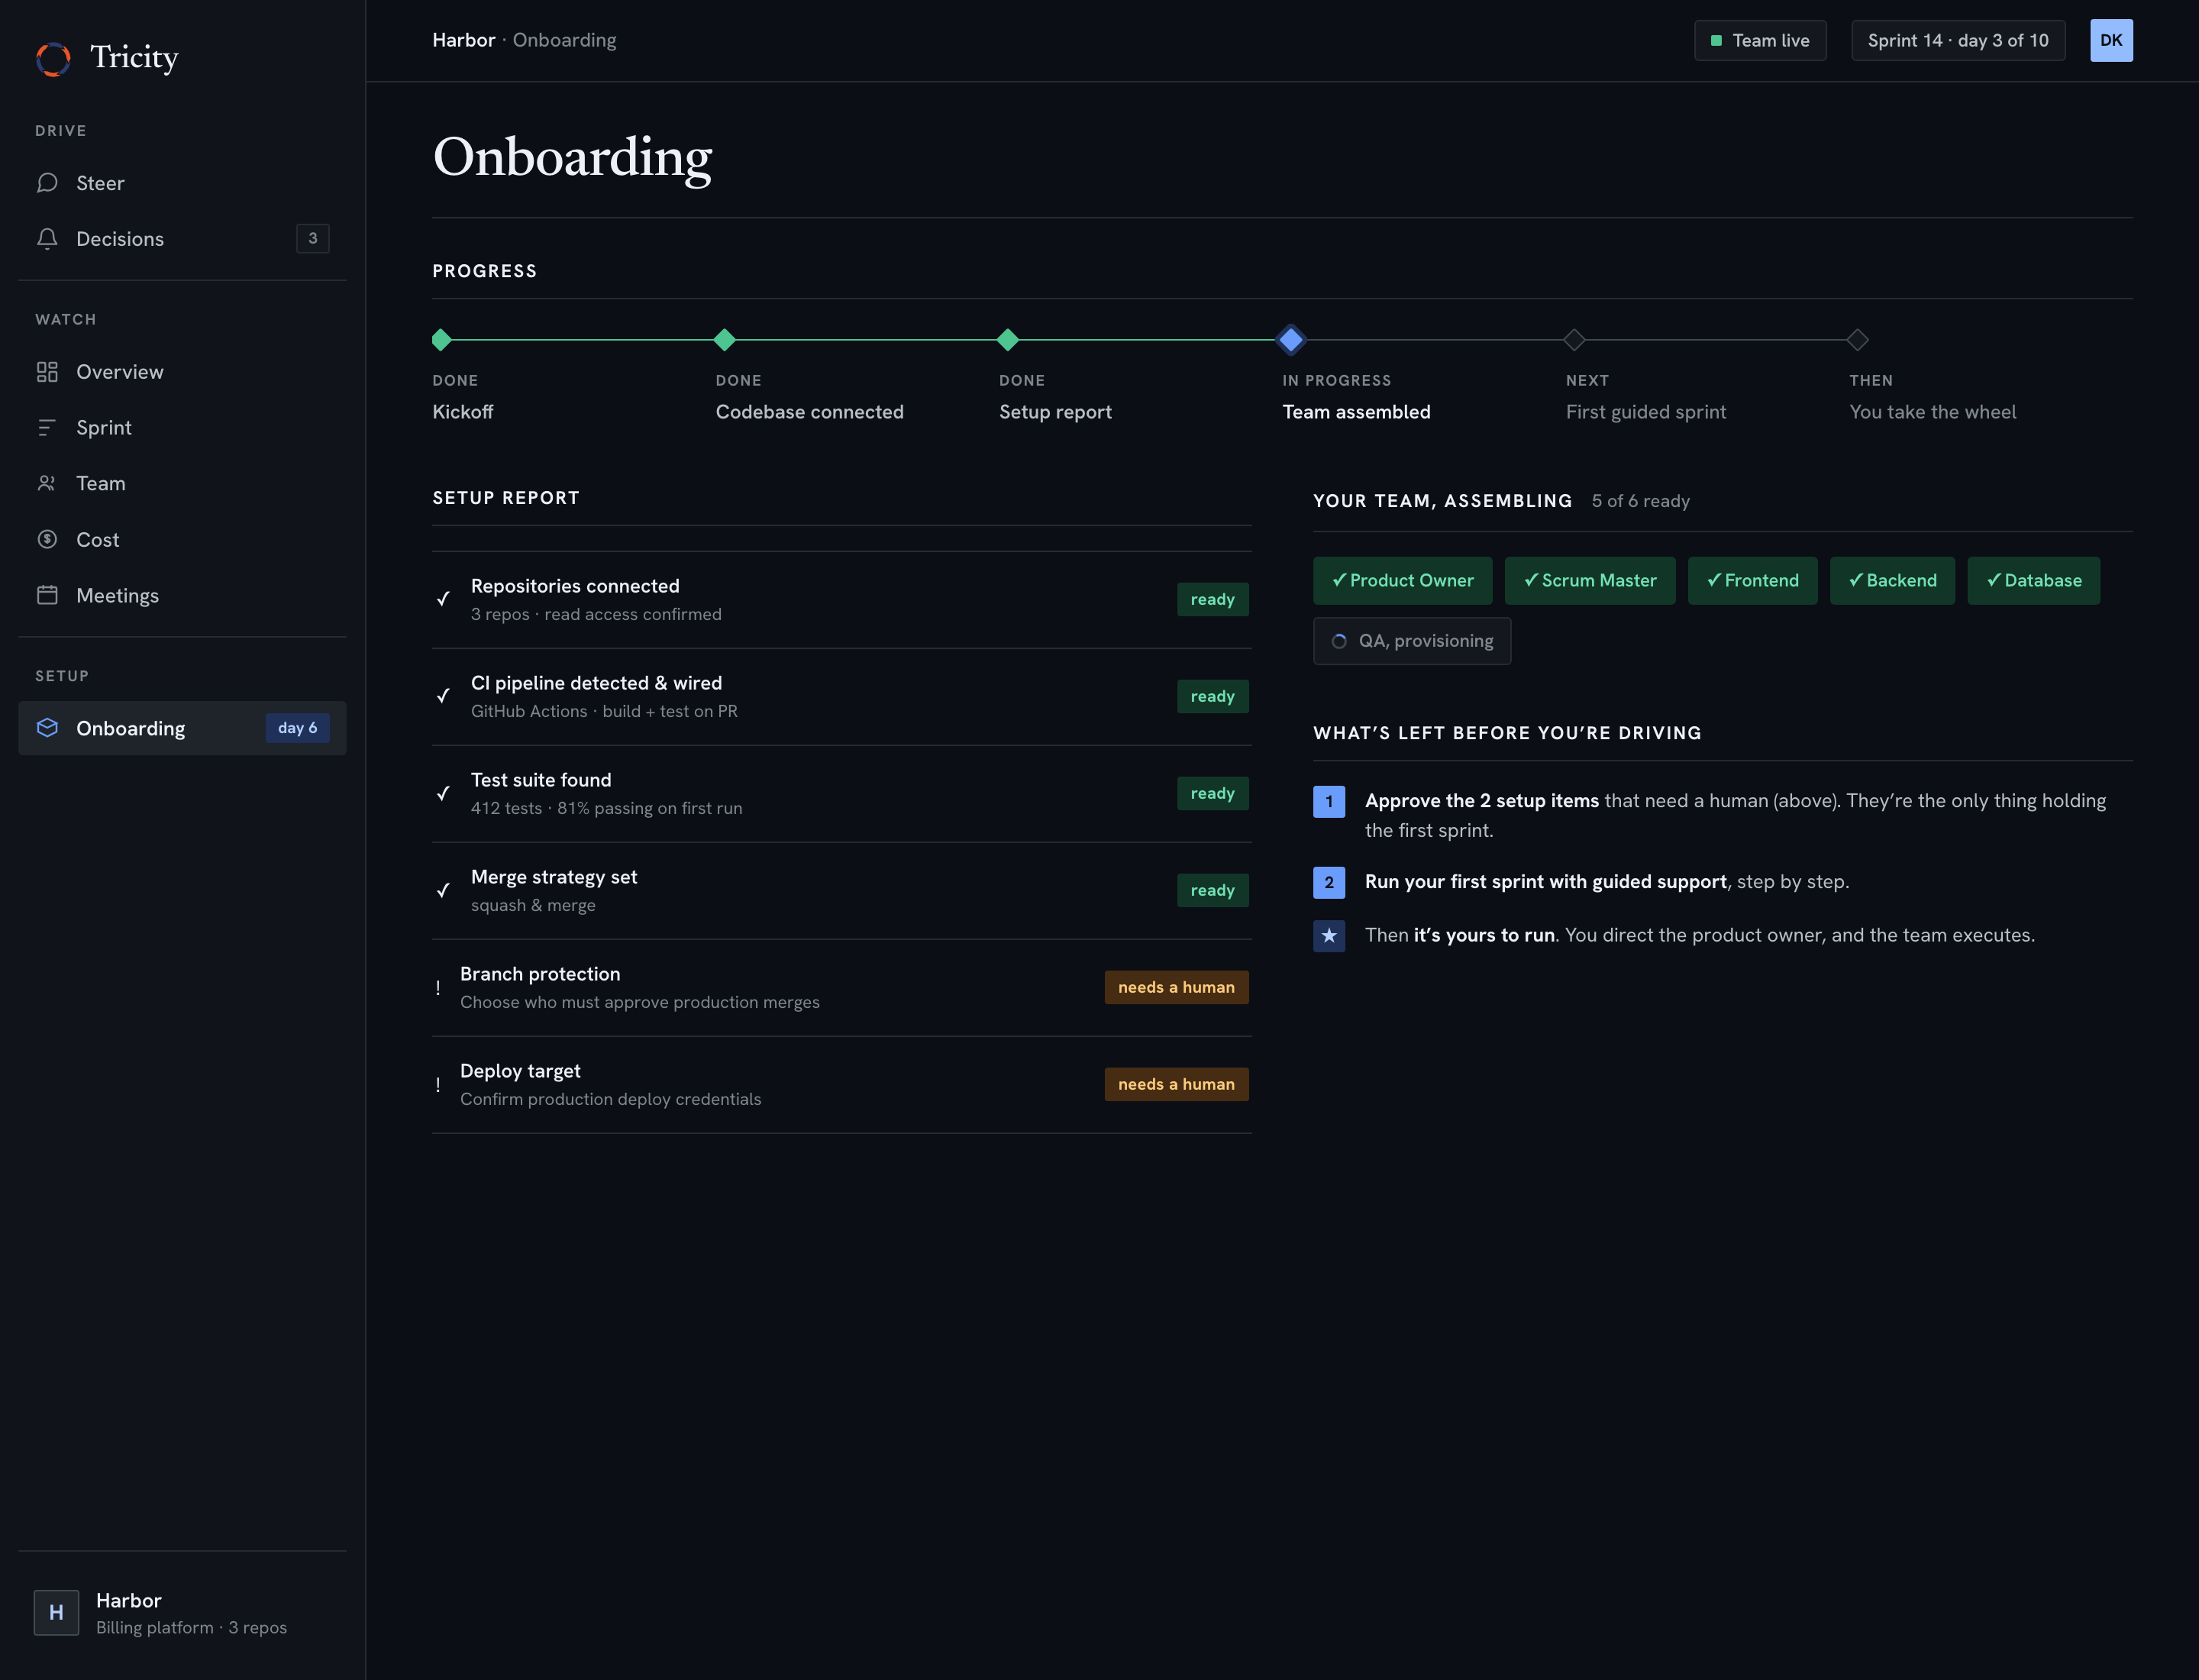2199x1680 pixels.
Task: Click the day 6 badge on Onboarding
Action: pos(297,728)
